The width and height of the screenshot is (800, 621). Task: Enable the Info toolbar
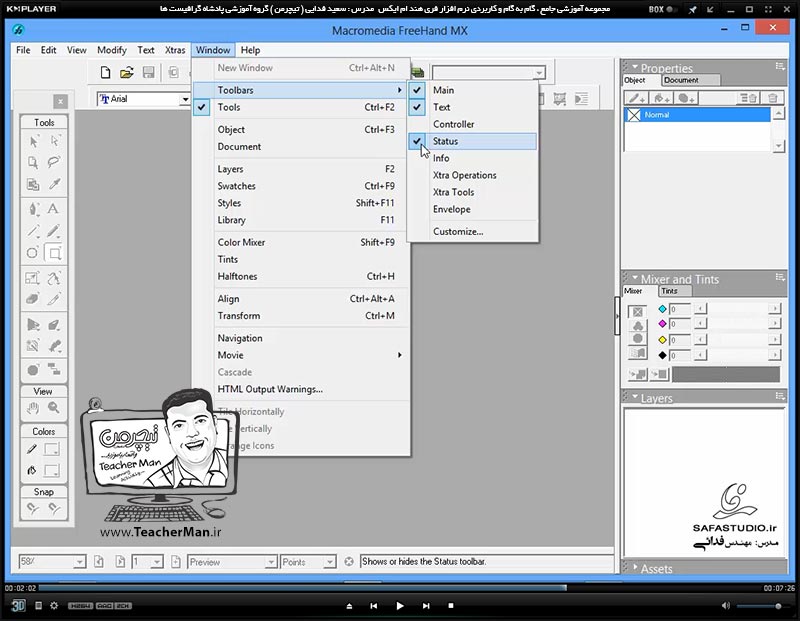(472, 158)
